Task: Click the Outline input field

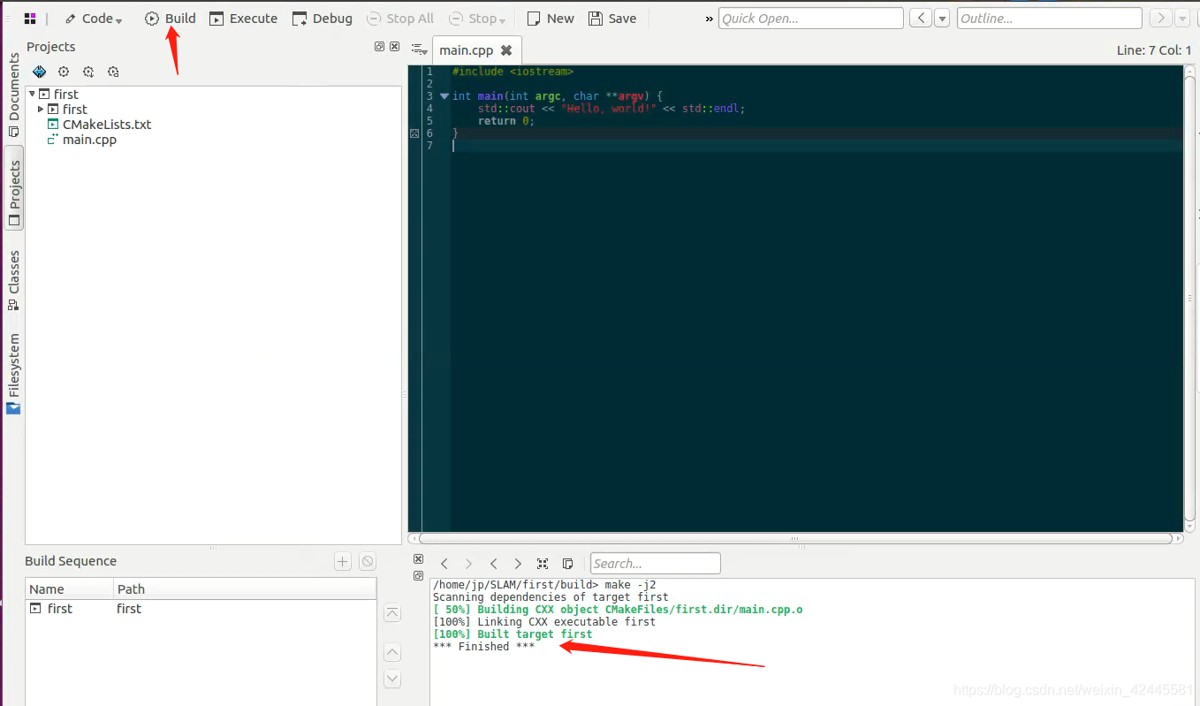Action: [1048, 18]
